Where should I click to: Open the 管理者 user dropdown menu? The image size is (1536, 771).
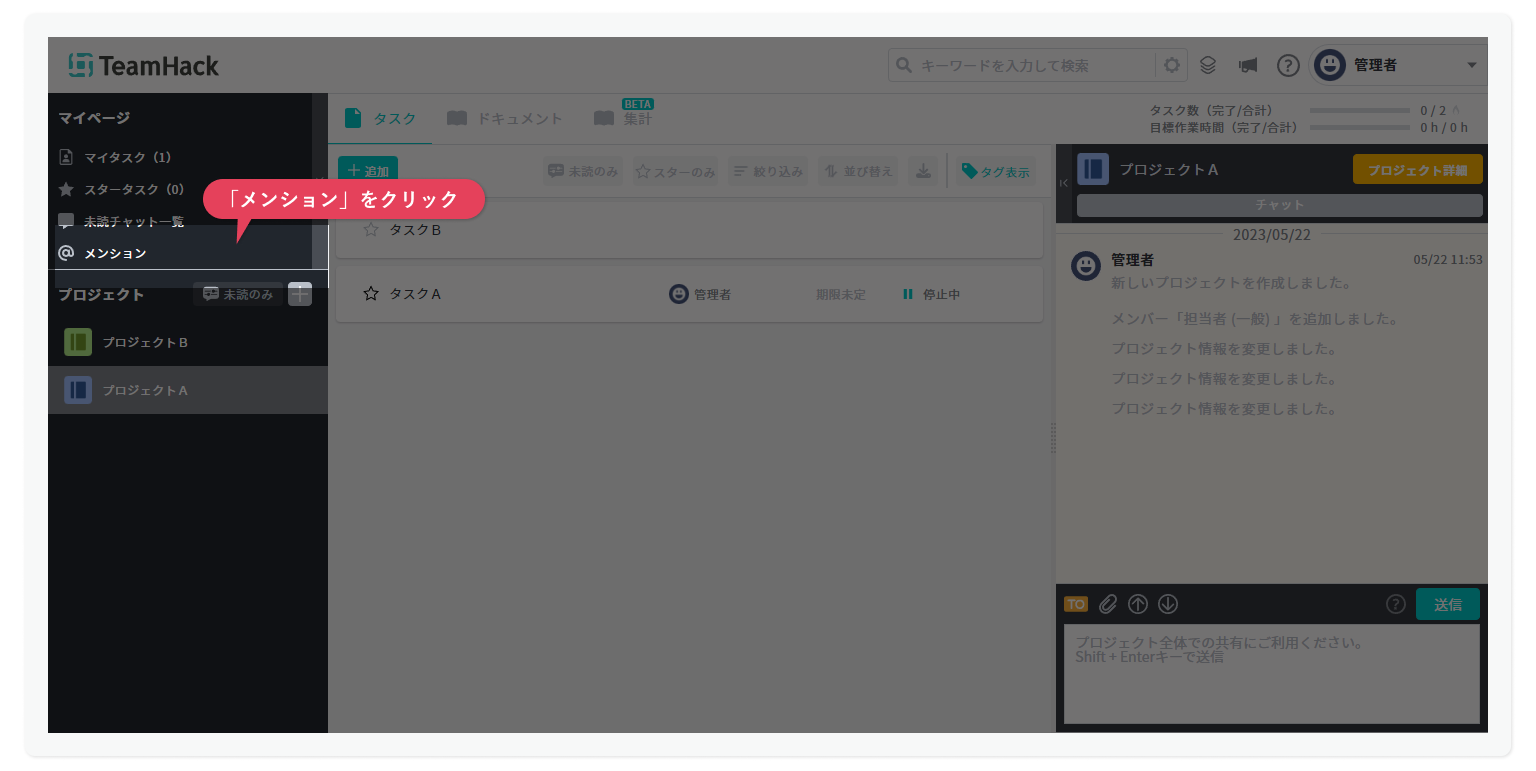[1399, 66]
